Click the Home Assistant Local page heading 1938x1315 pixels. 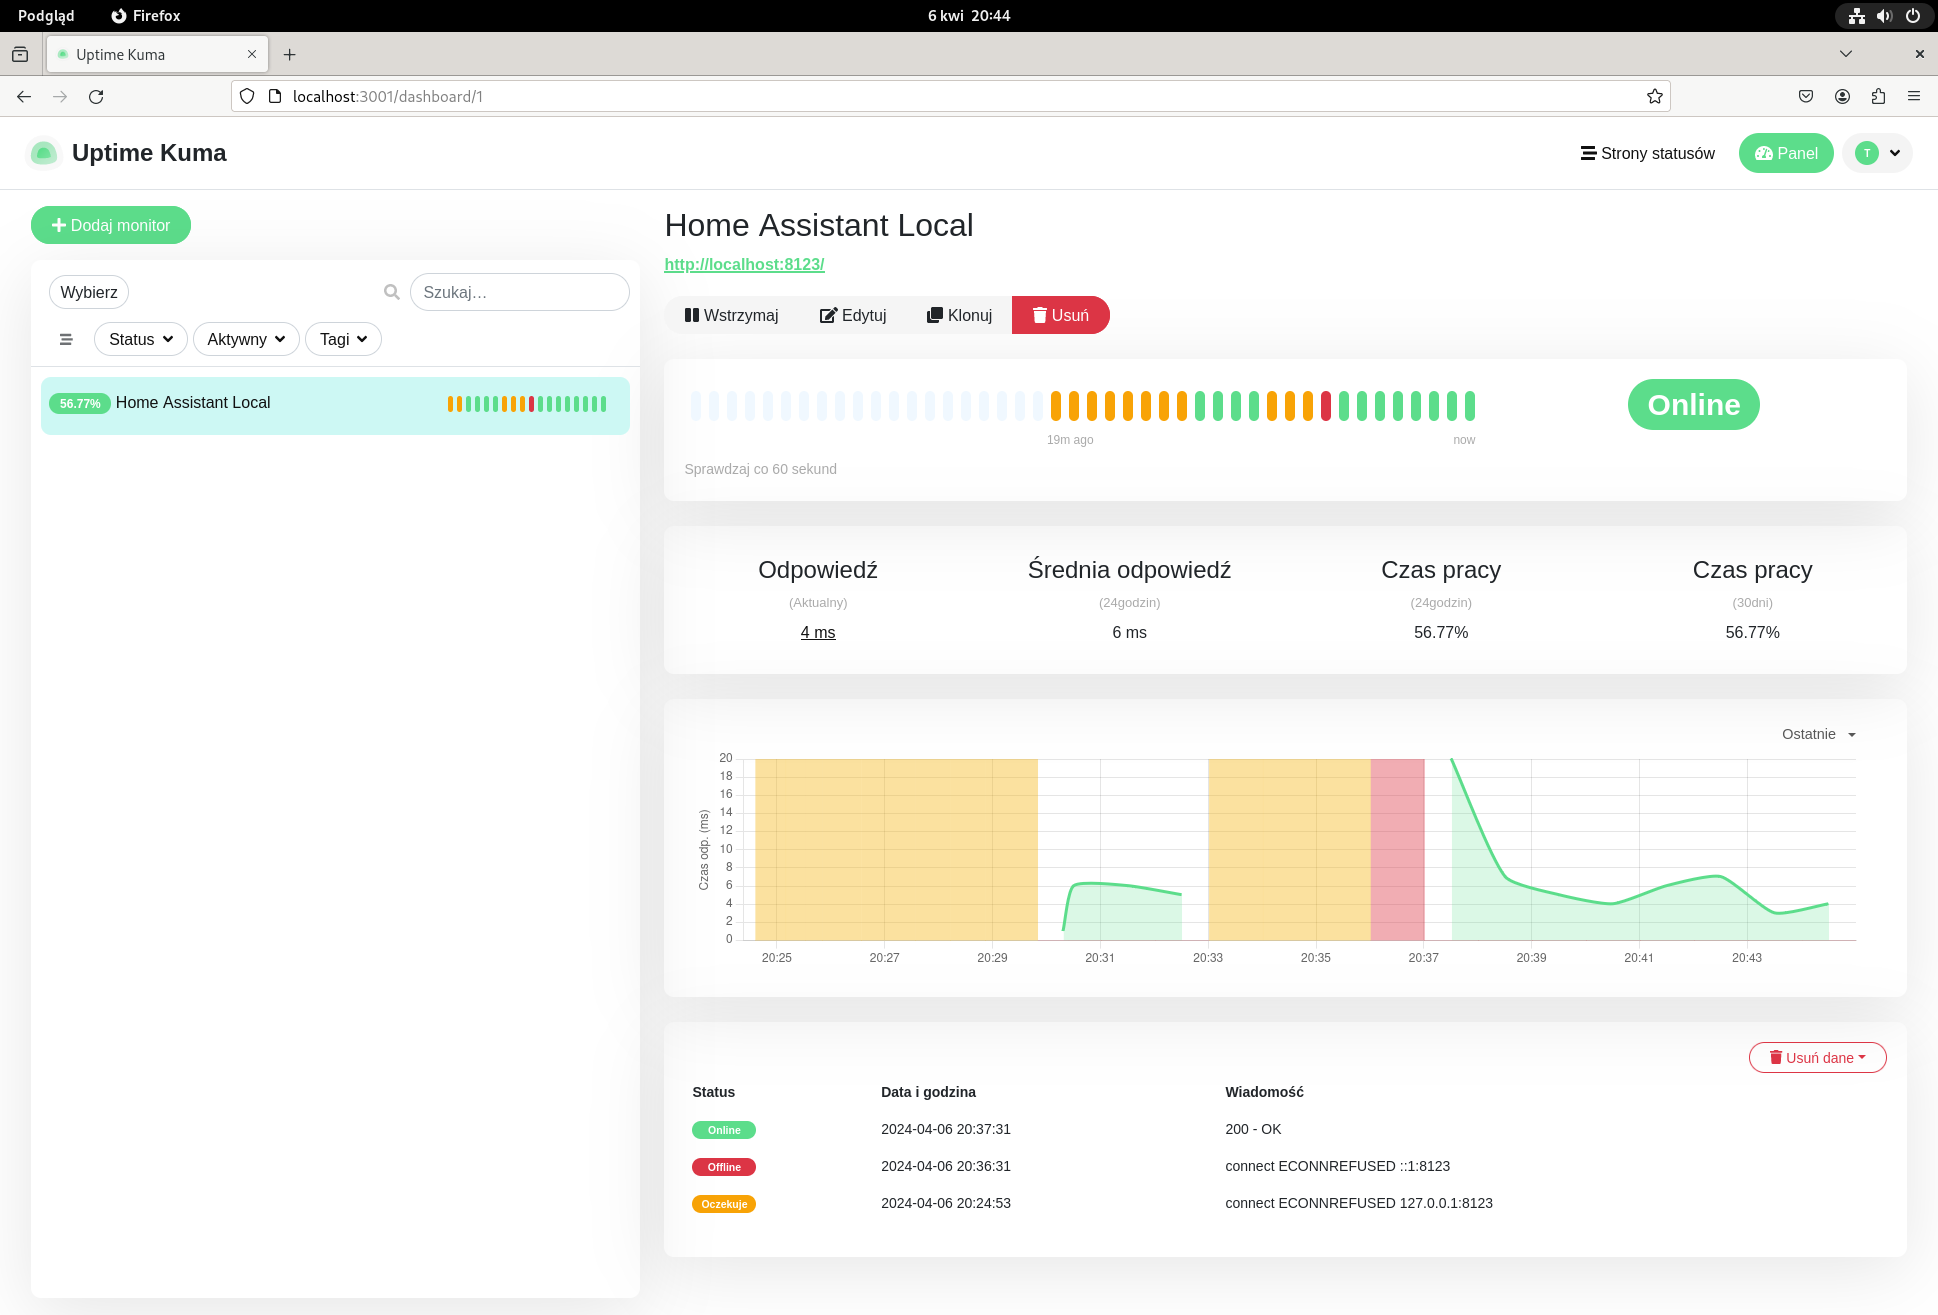(x=819, y=225)
